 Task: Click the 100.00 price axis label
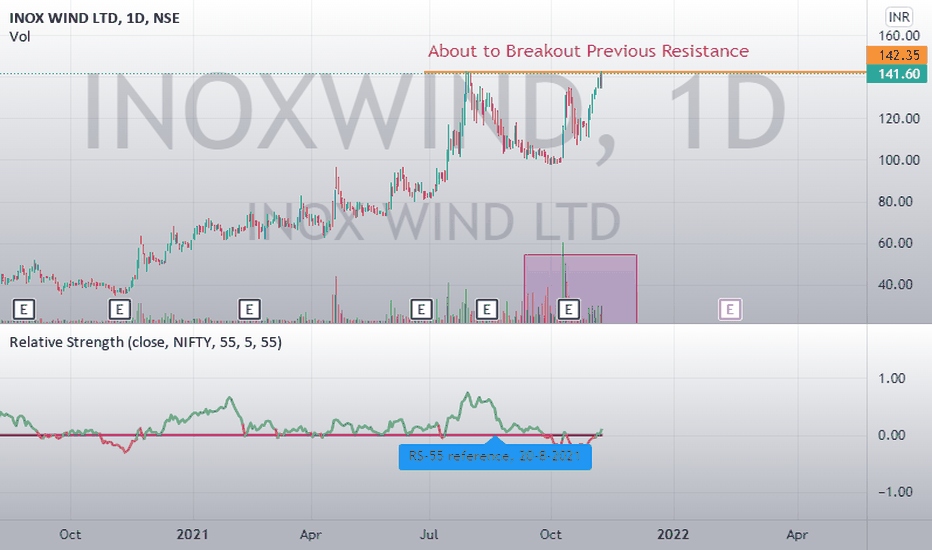coord(899,160)
